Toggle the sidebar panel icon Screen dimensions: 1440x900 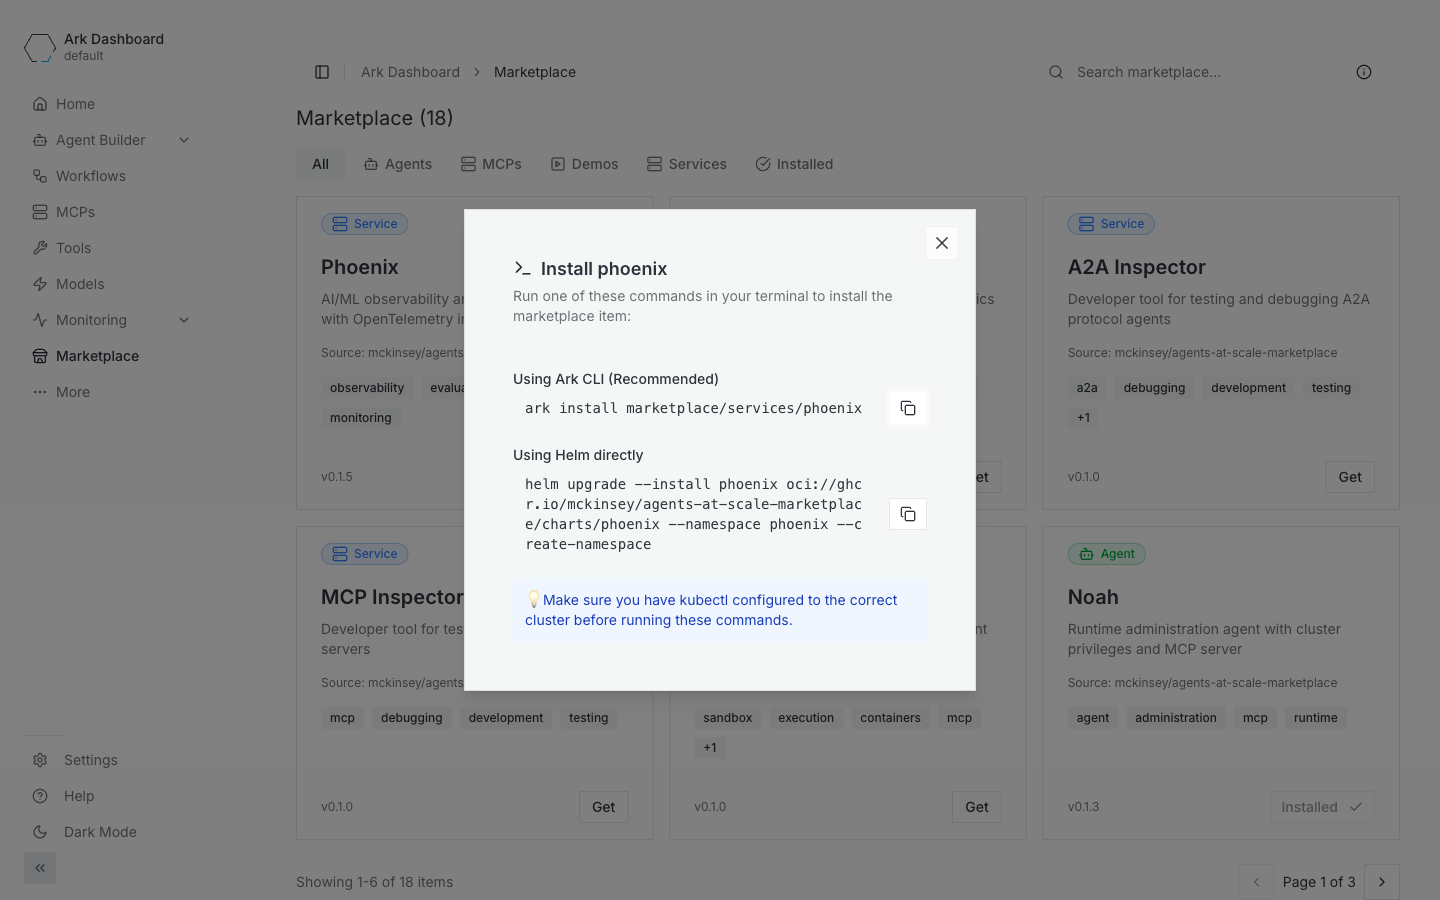322,72
